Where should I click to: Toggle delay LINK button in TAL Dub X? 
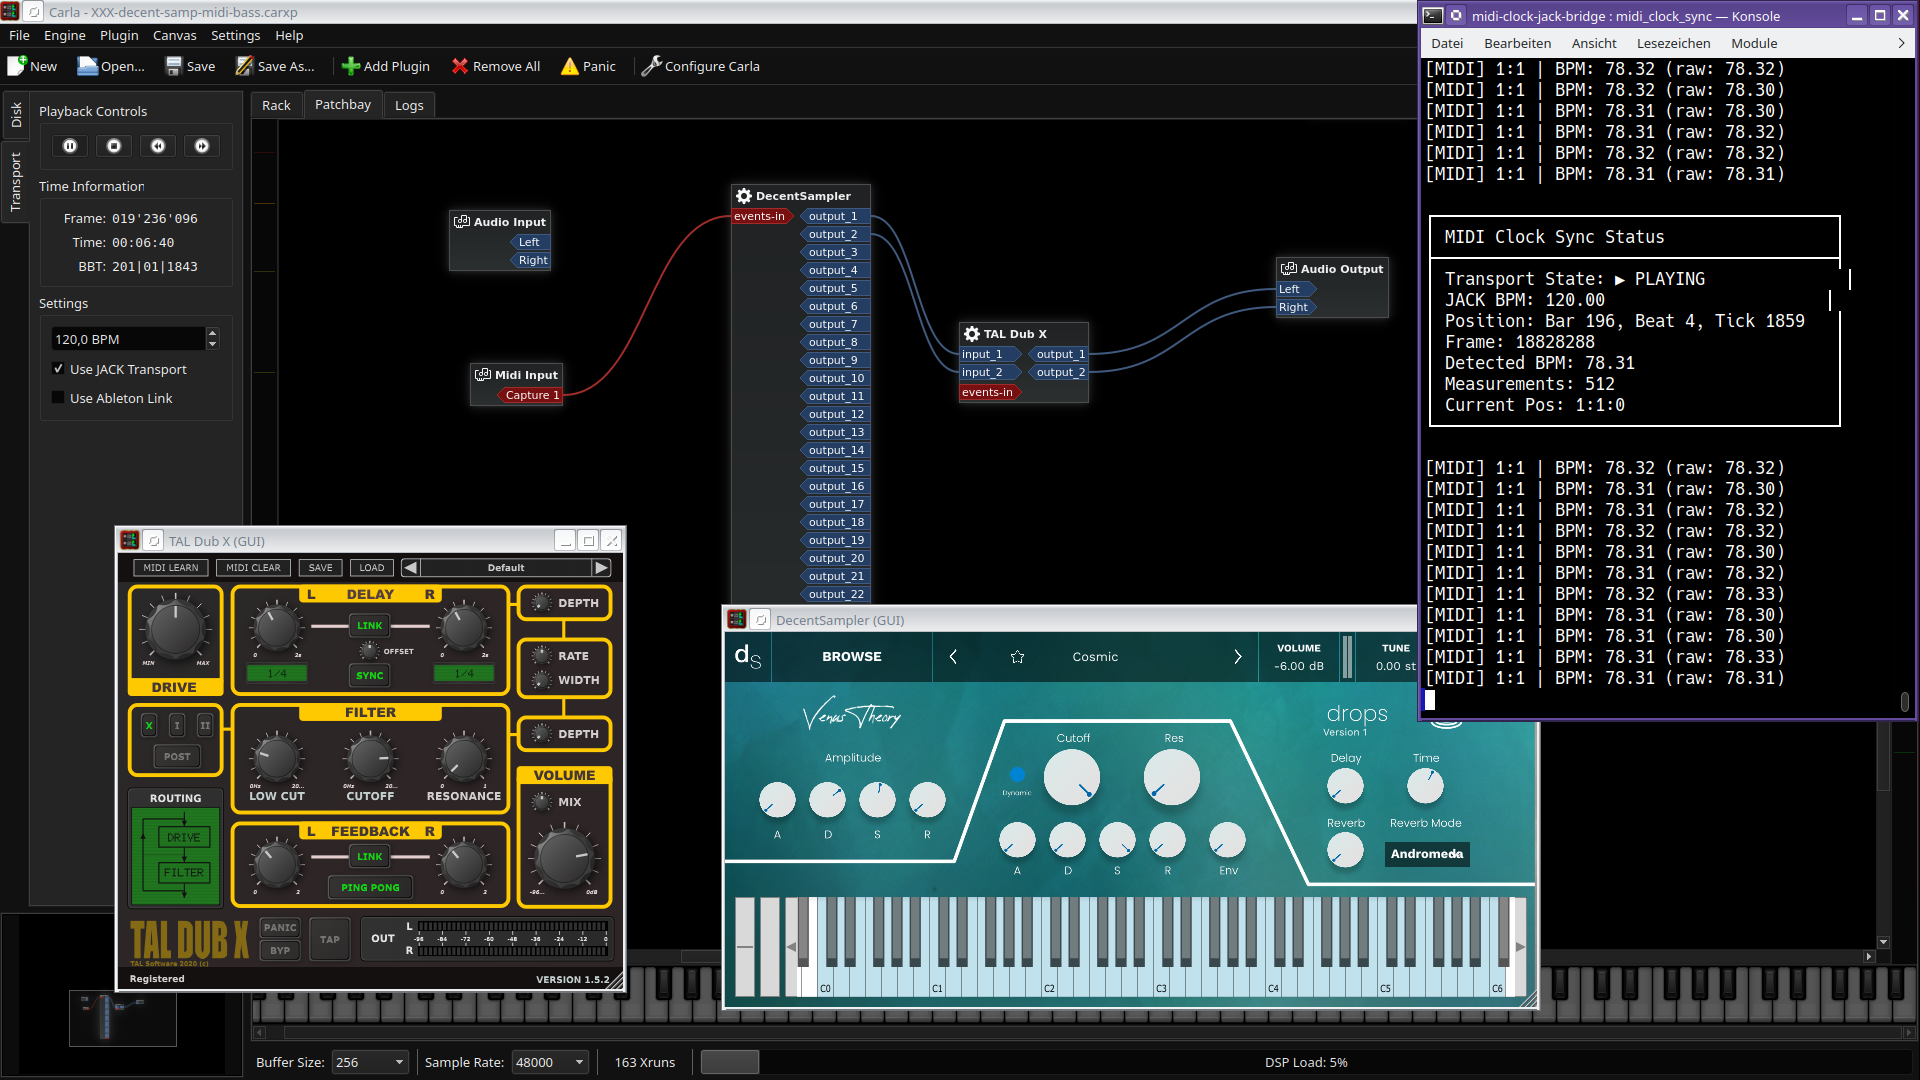(x=369, y=626)
